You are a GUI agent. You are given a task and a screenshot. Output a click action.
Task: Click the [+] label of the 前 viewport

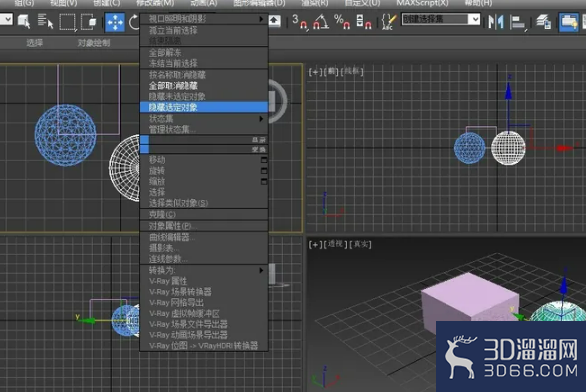click(315, 71)
